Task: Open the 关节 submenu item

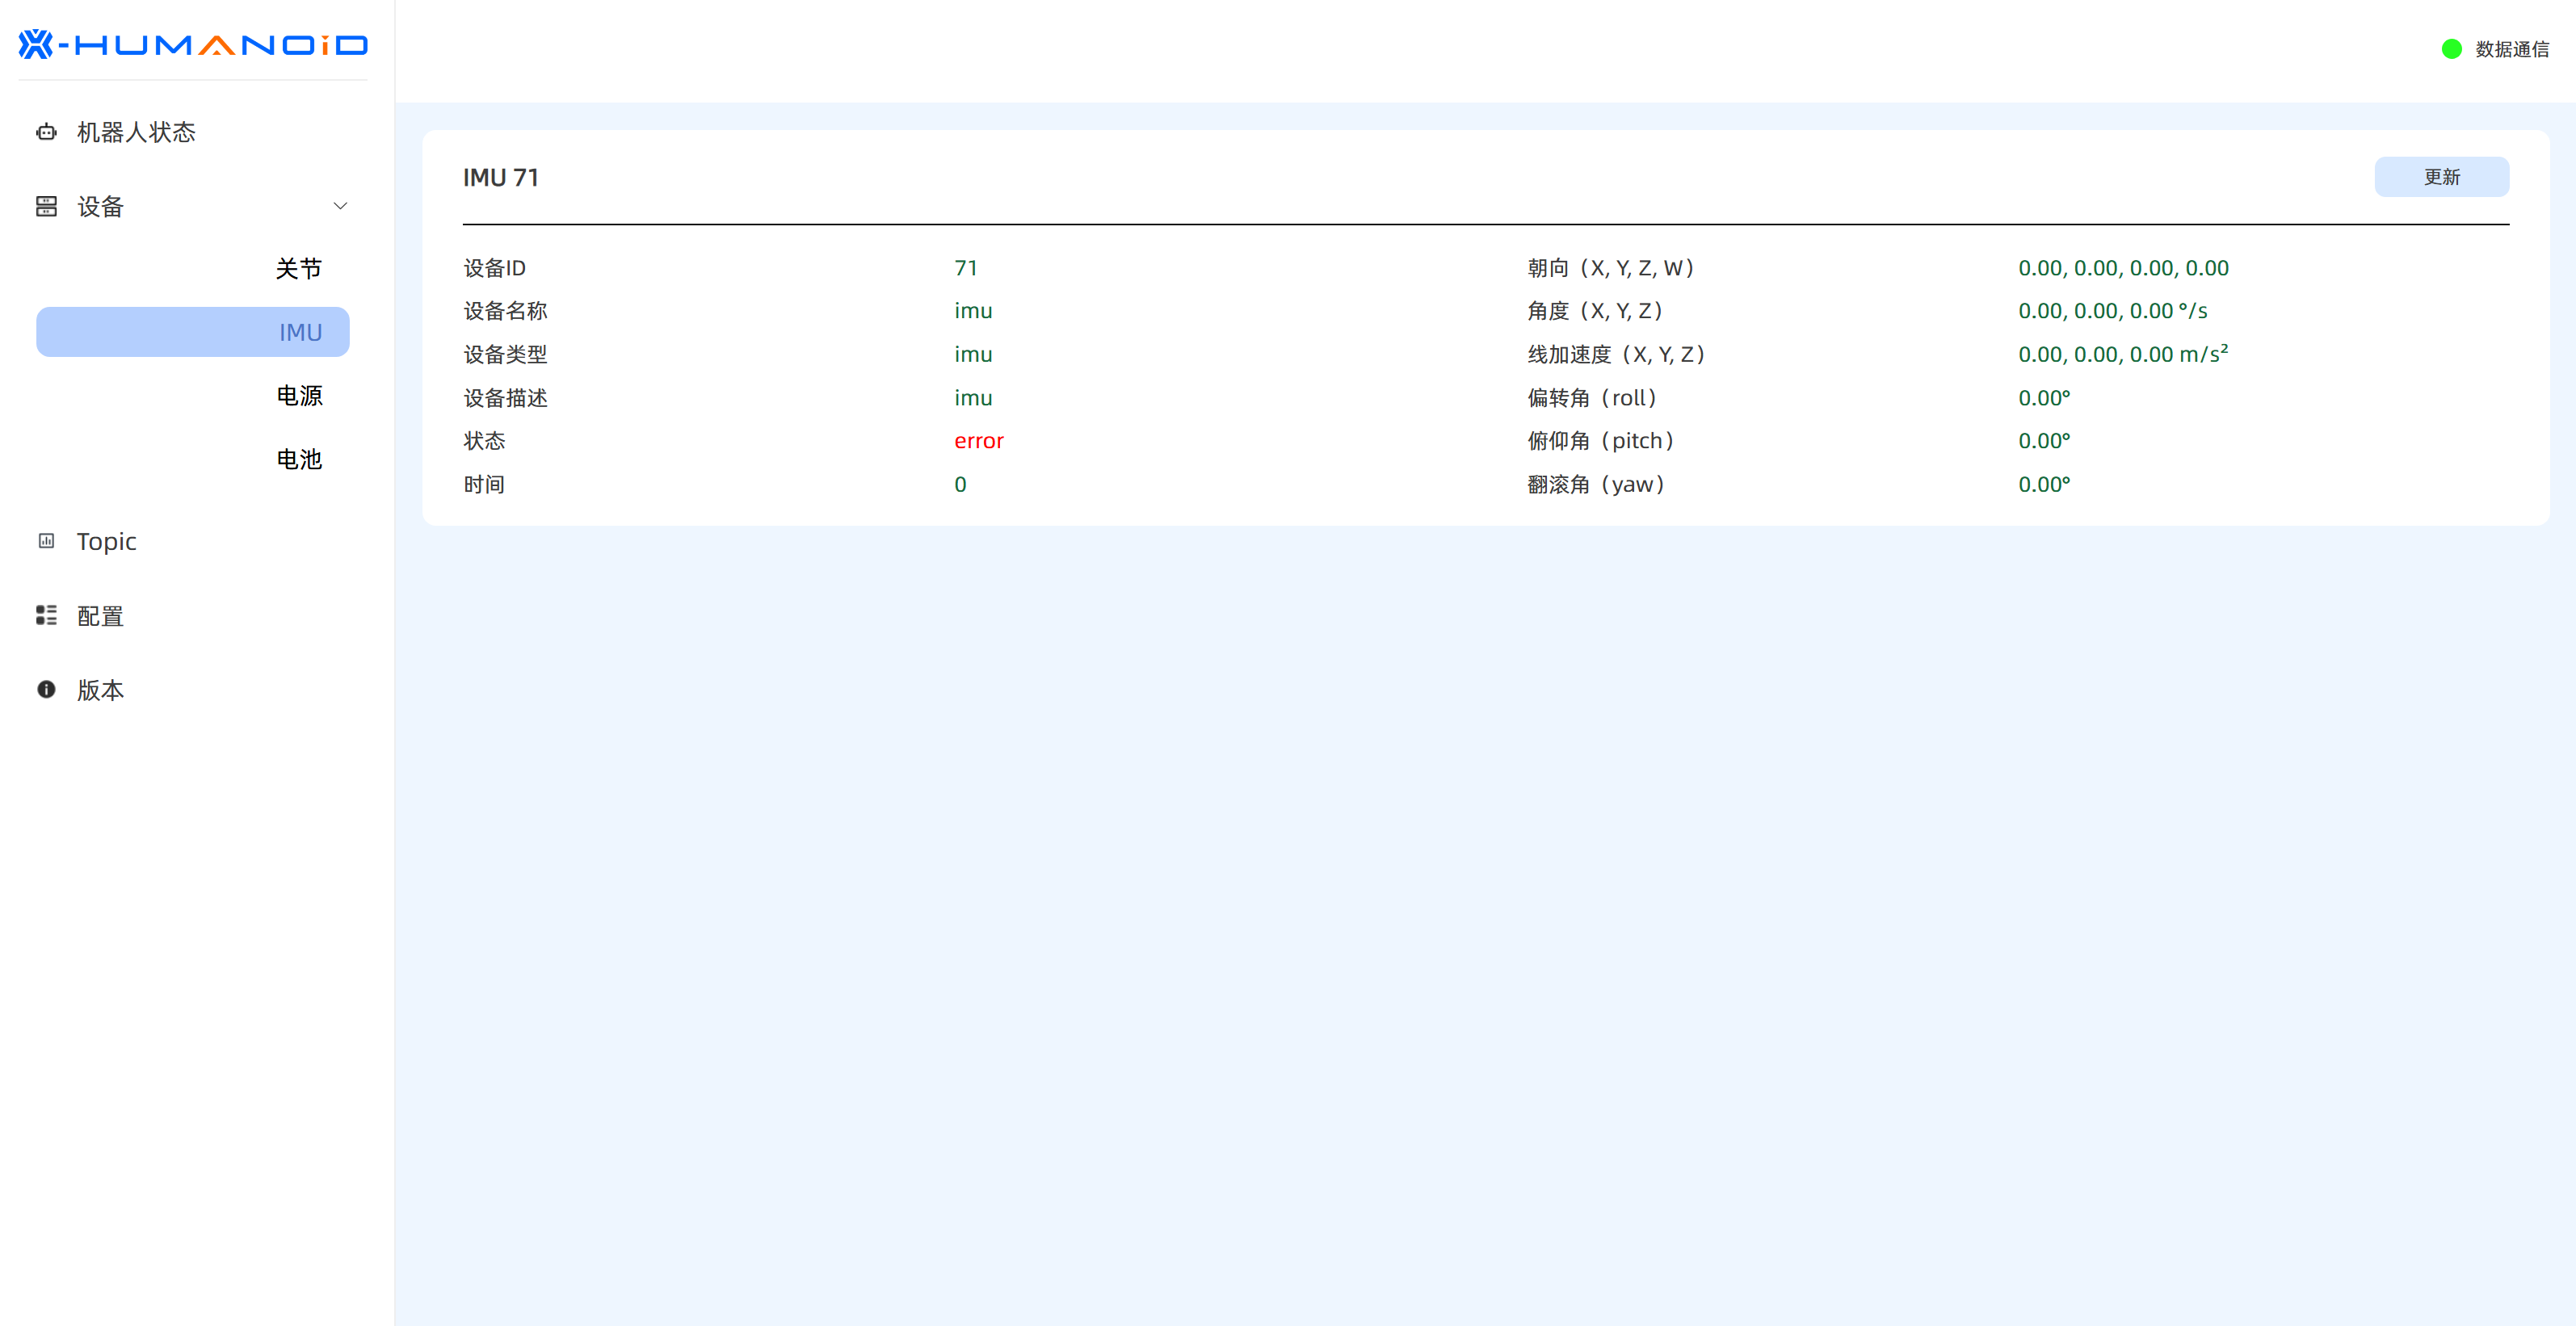Action: [x=298, y=268]
